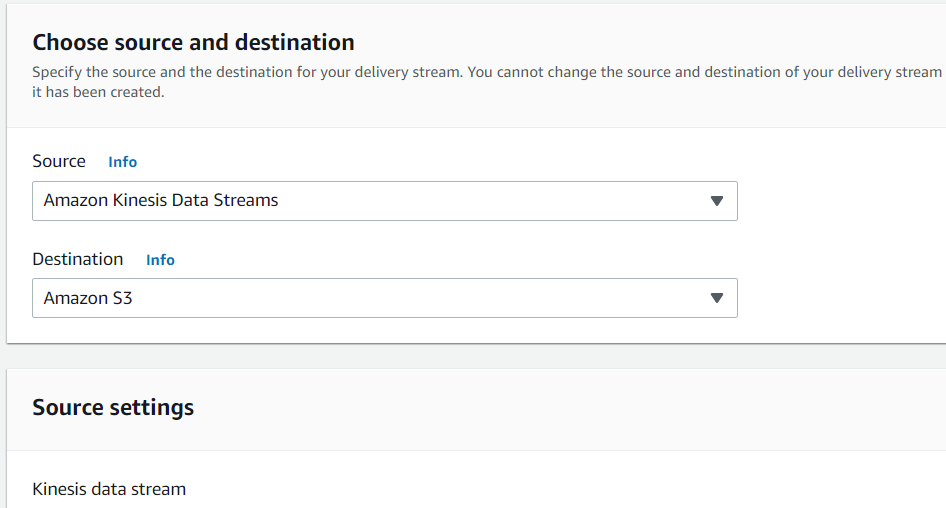Click the Source dropdown arrow icon
The width and height of the screenshot is (946, 508).
pyautogui.click(x=716, y=201)
